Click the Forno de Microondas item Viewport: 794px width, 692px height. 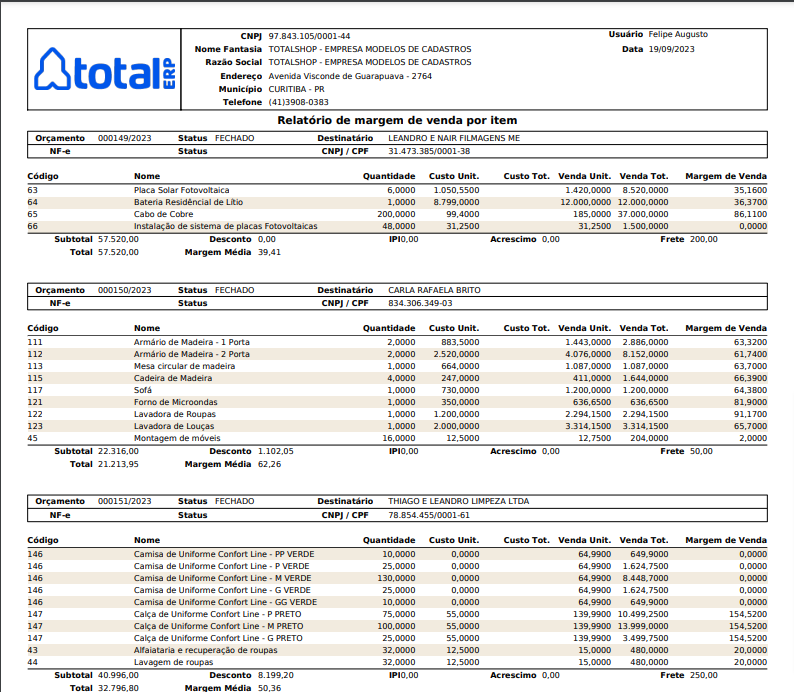175,402
